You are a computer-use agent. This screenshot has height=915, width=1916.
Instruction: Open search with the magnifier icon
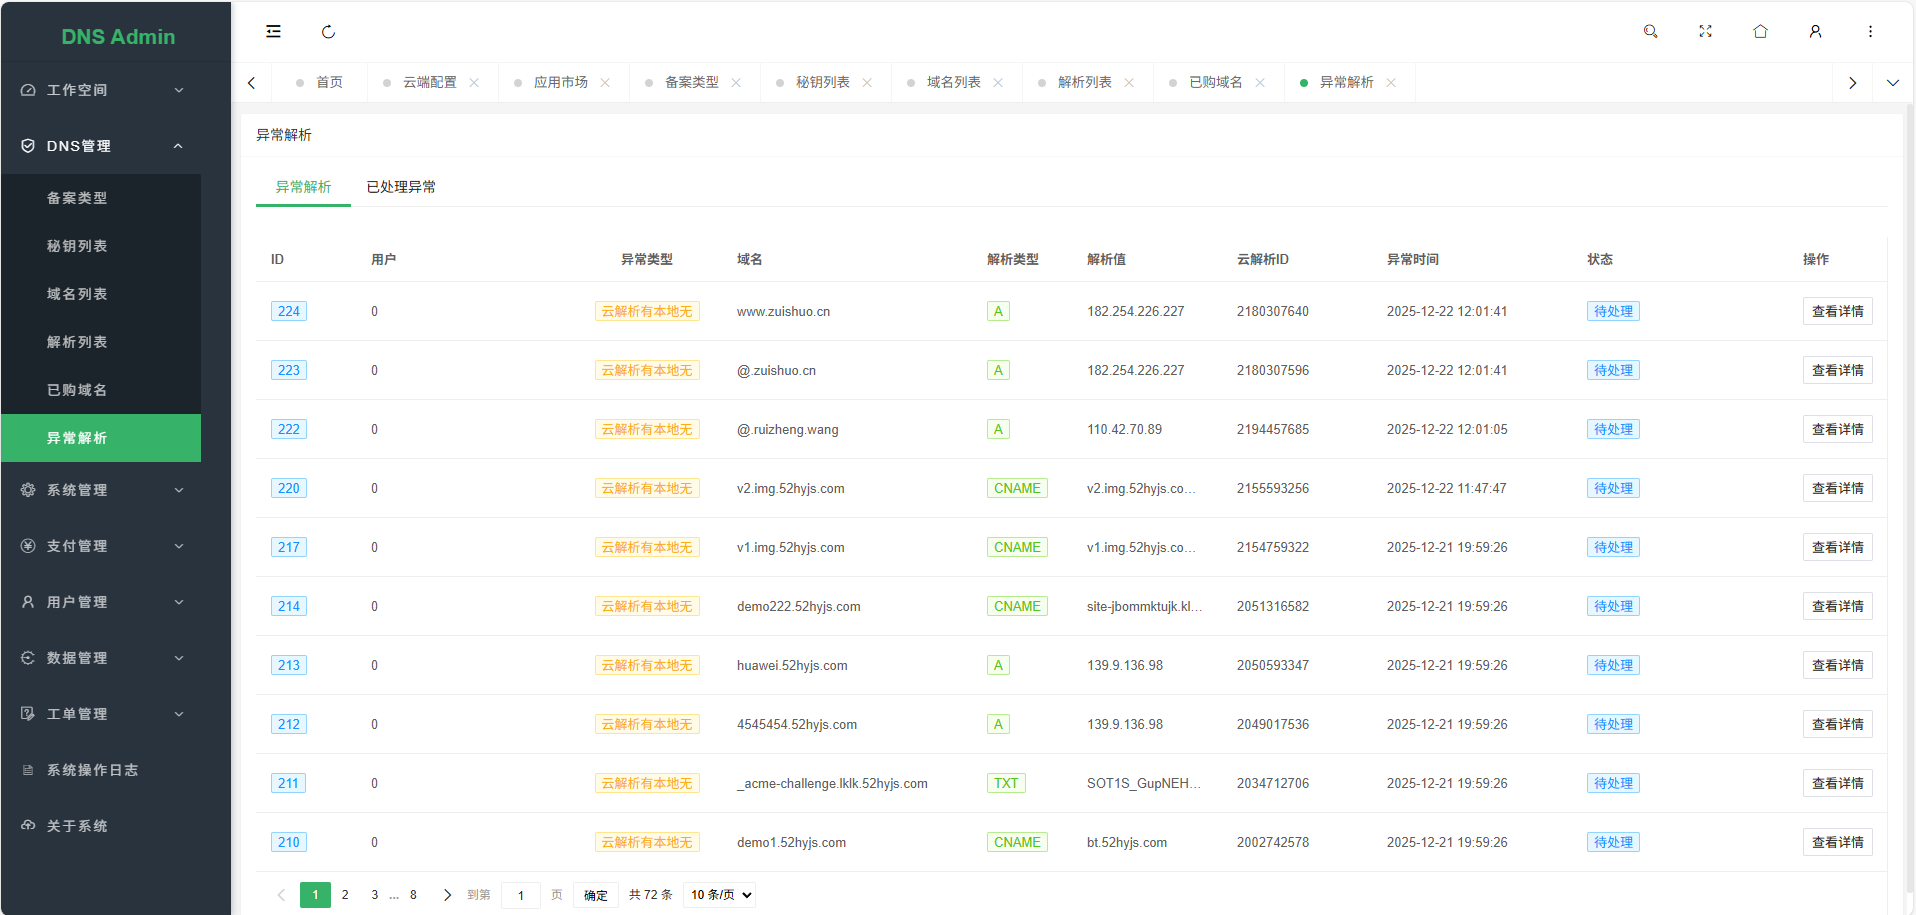1650,32
